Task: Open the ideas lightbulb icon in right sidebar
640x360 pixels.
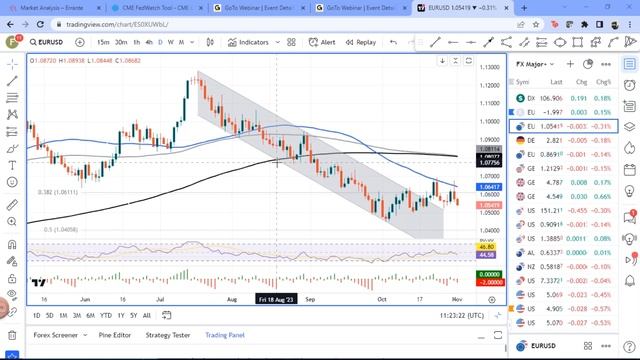Action: [629, 191]
